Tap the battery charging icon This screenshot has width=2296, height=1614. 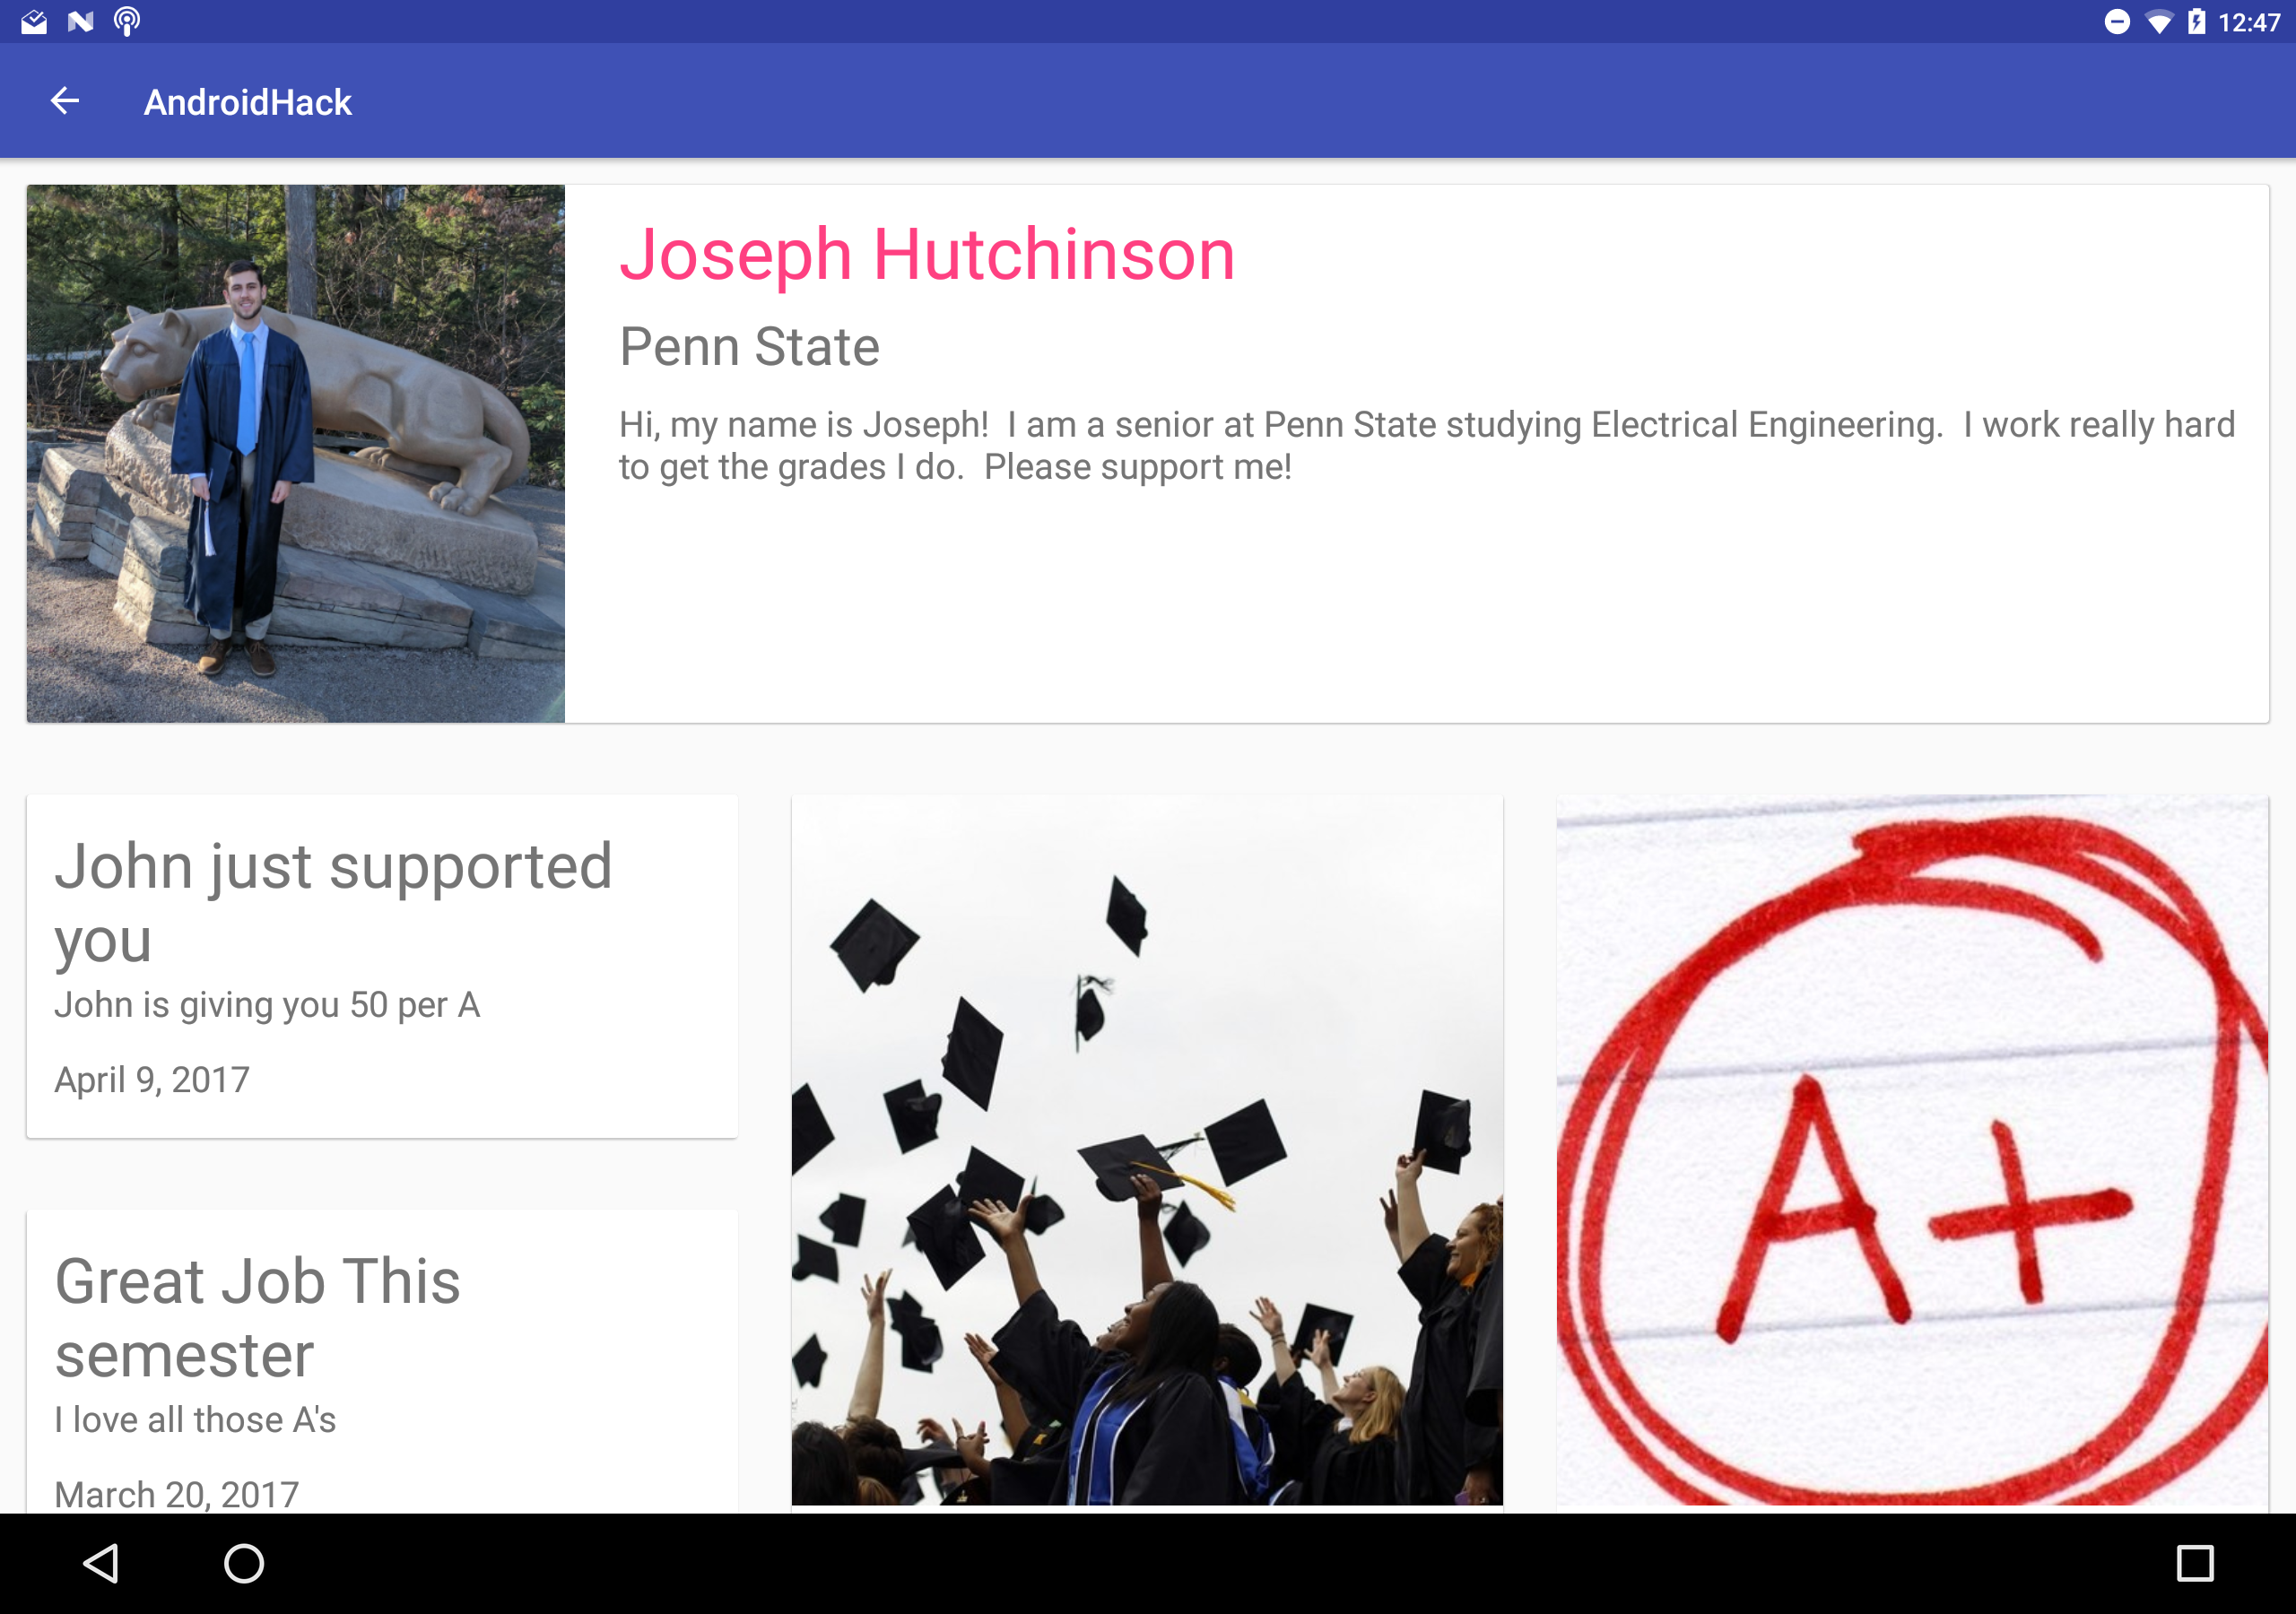click(2196, 22)
